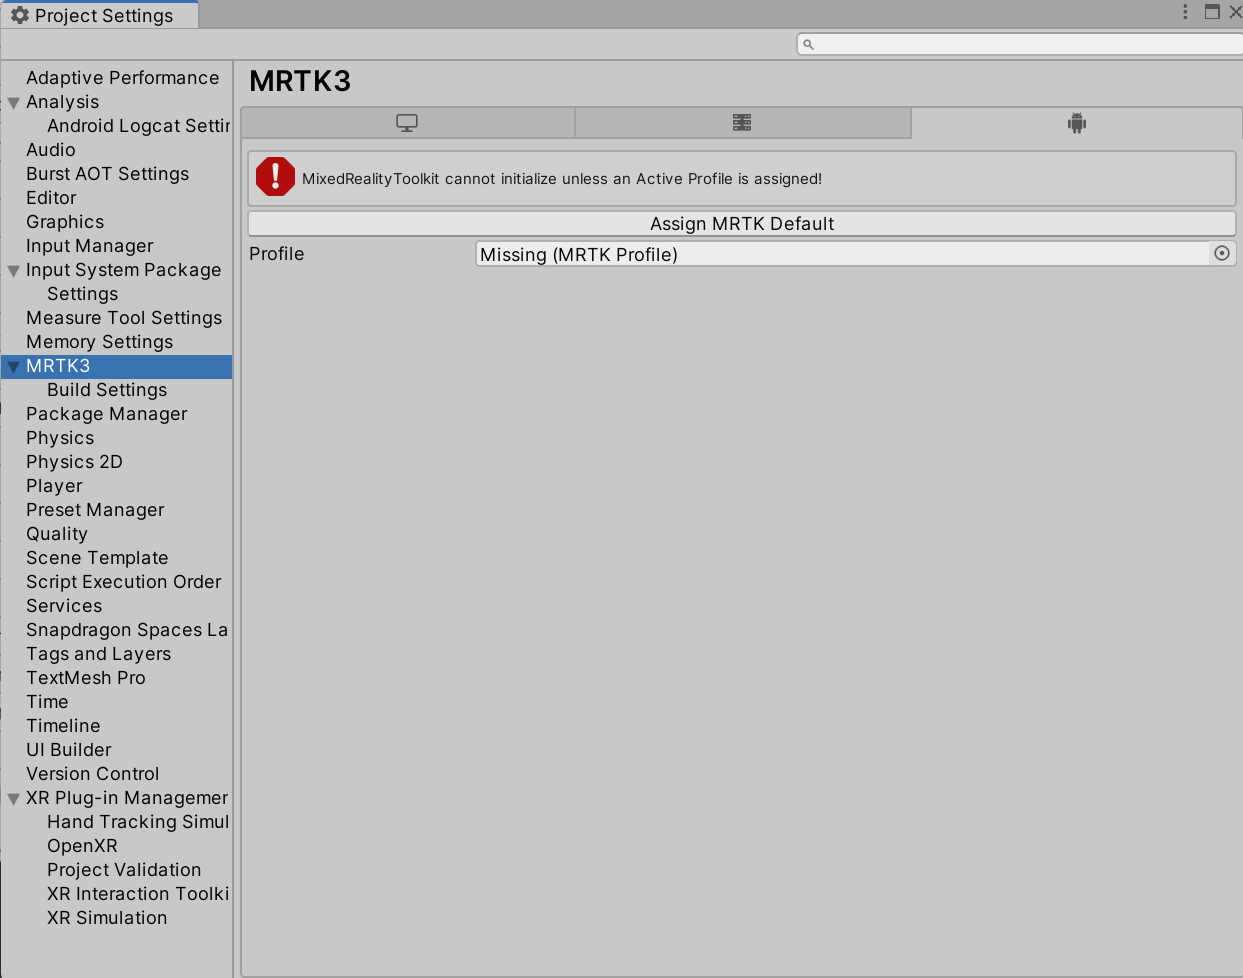Select the Project Settings tab

(100, 15)
